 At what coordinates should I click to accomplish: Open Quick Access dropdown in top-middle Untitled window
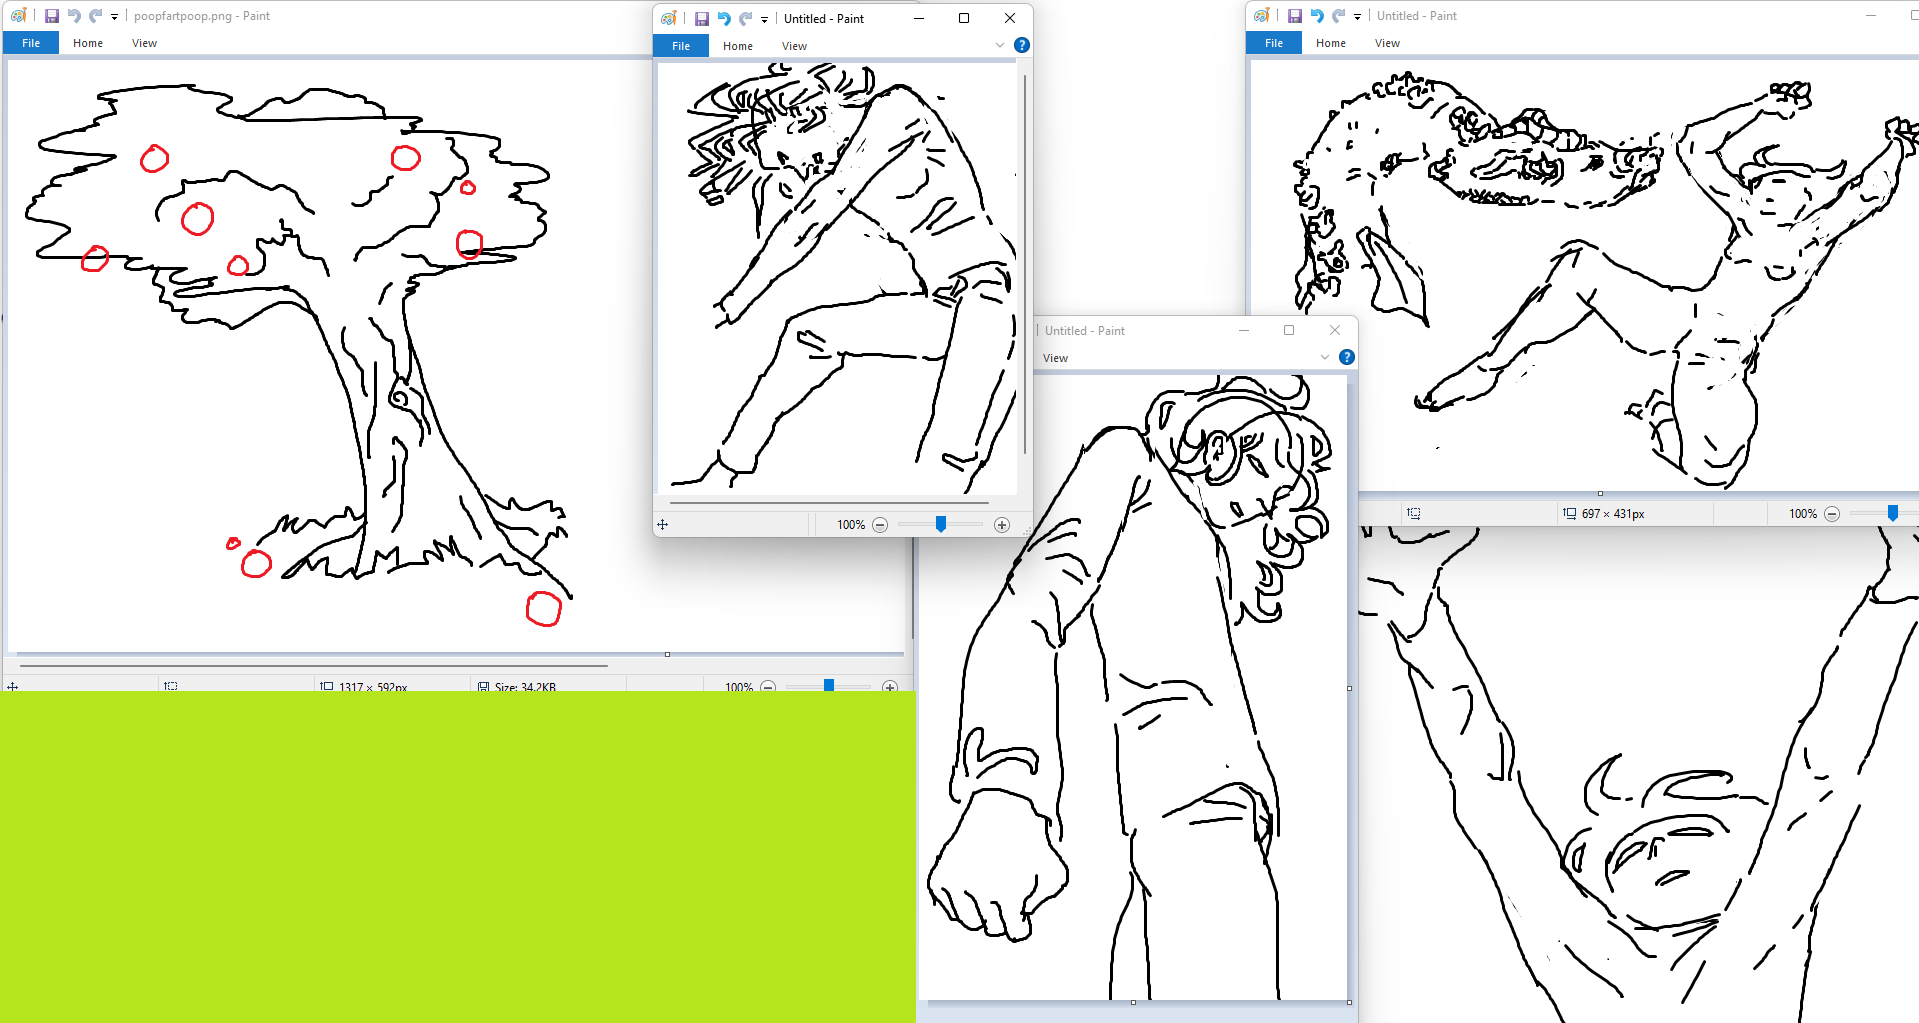764,20
